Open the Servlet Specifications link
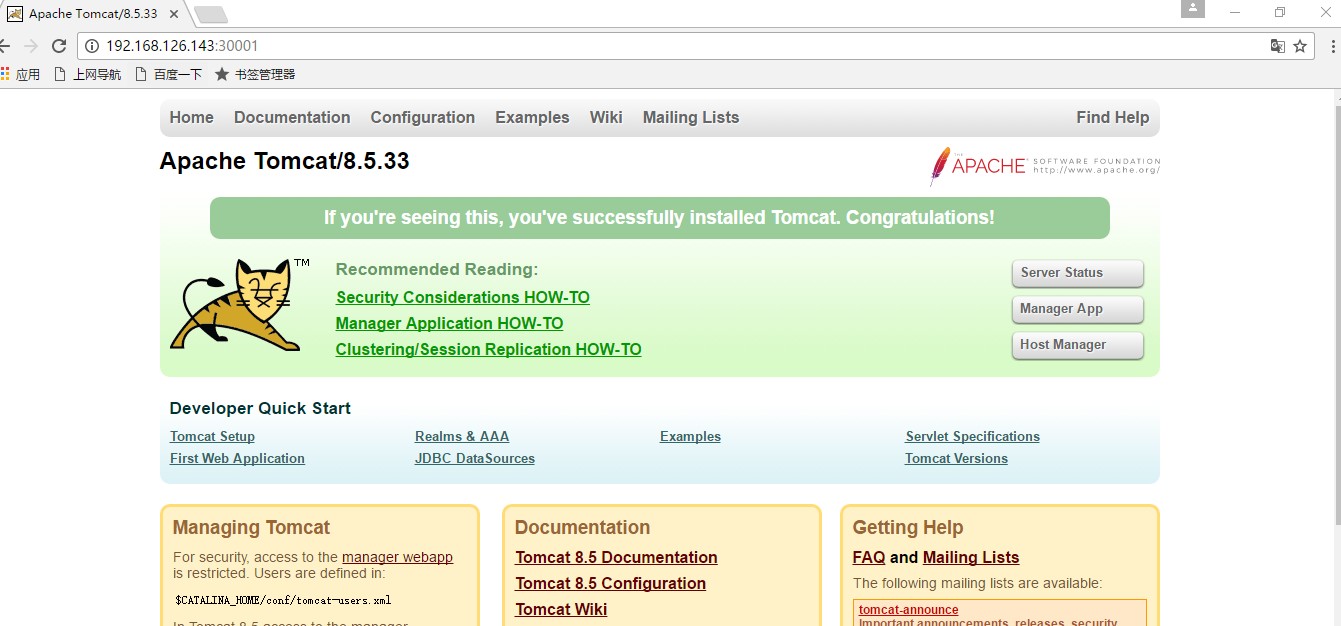The height and width of the screenshot is (626, 1341). [x=972, y=436]
